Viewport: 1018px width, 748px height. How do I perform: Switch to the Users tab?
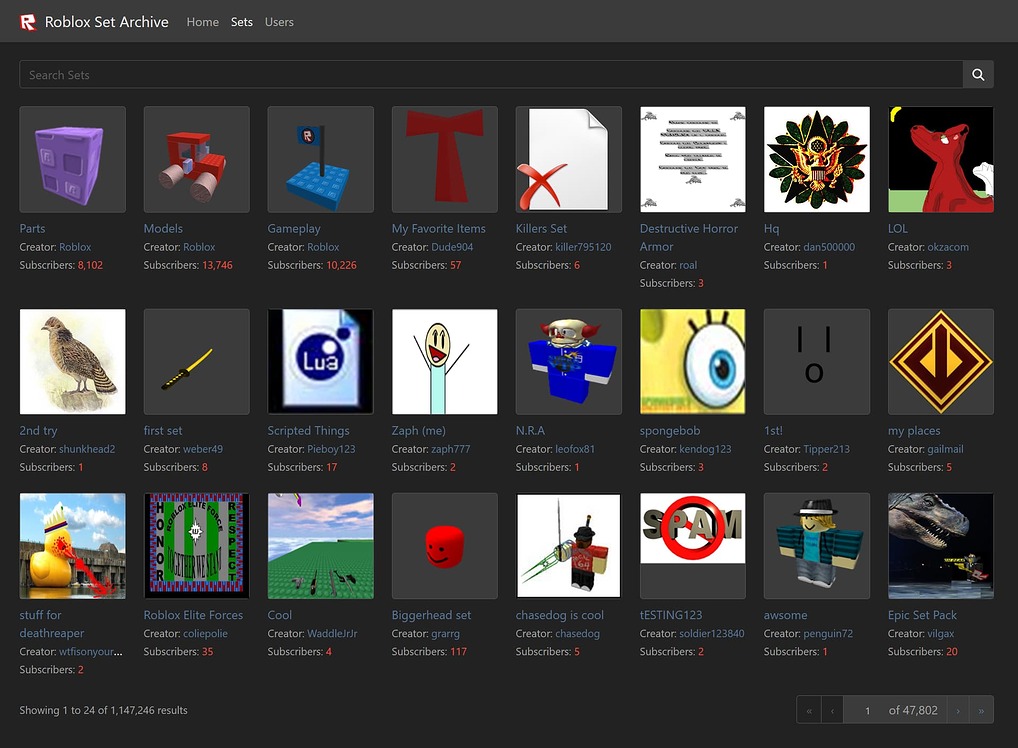279,21
